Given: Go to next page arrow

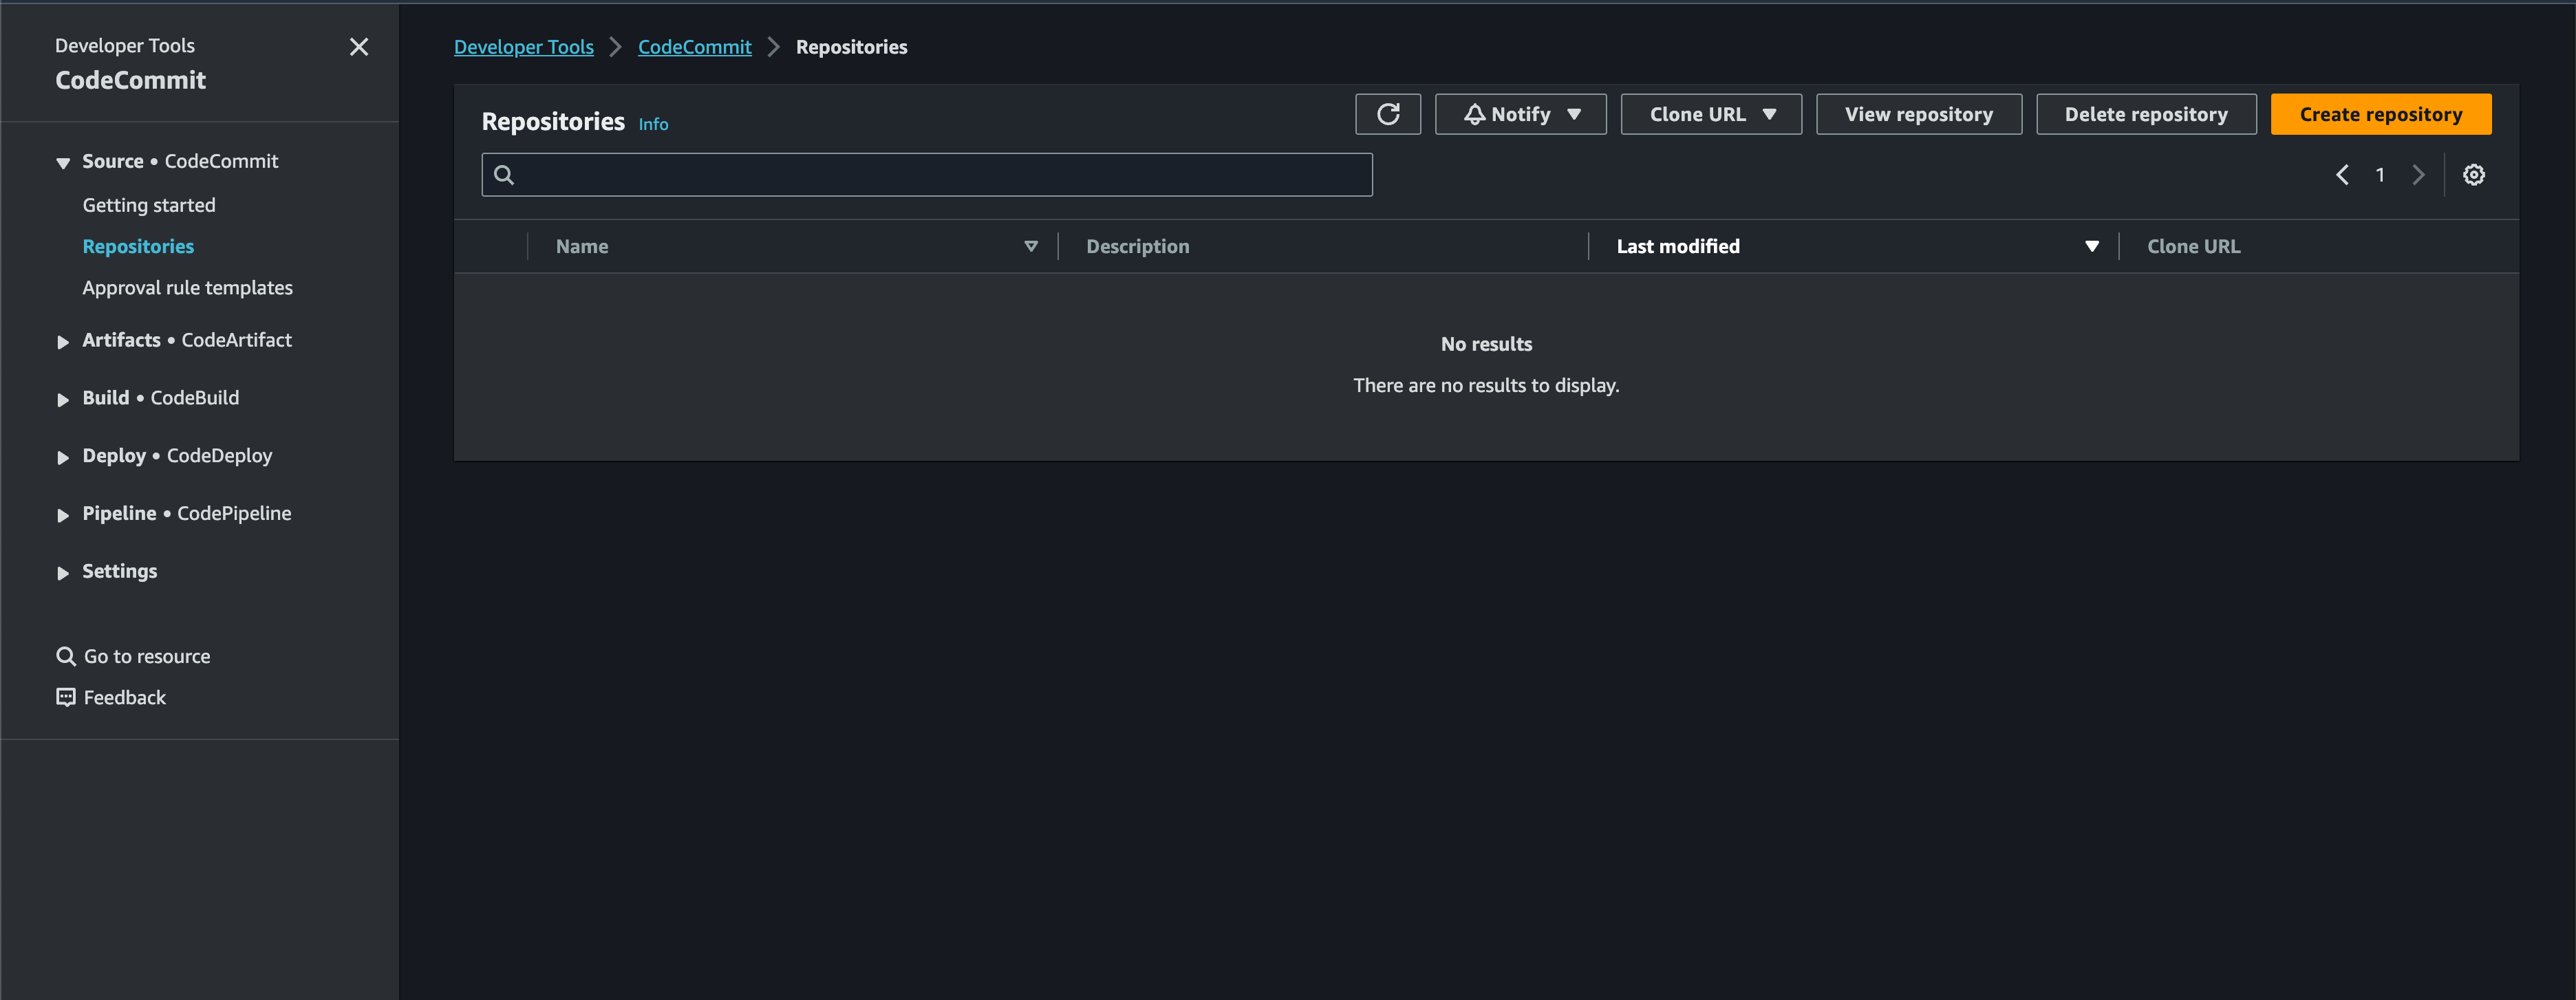Looking at the screenshot, I should click(2418, 175).
